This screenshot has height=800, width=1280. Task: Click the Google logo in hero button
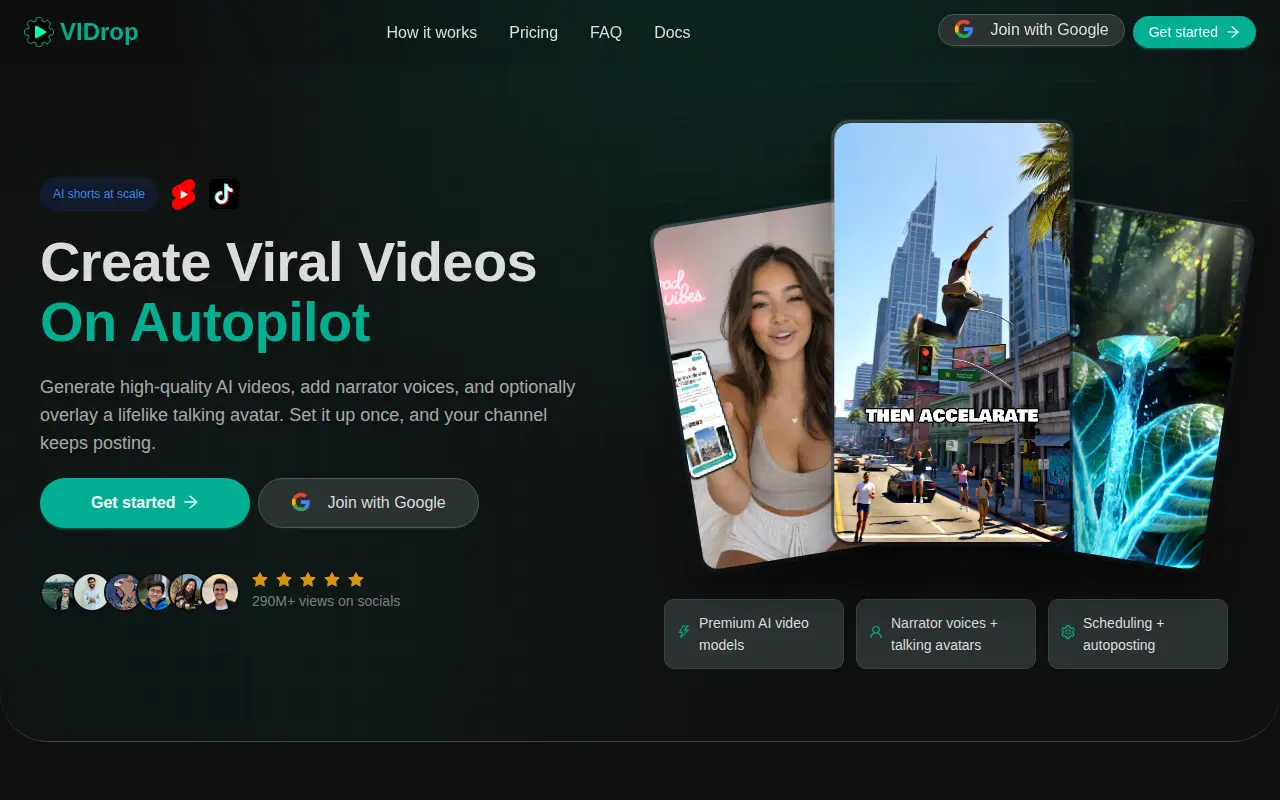pos(301,502)
